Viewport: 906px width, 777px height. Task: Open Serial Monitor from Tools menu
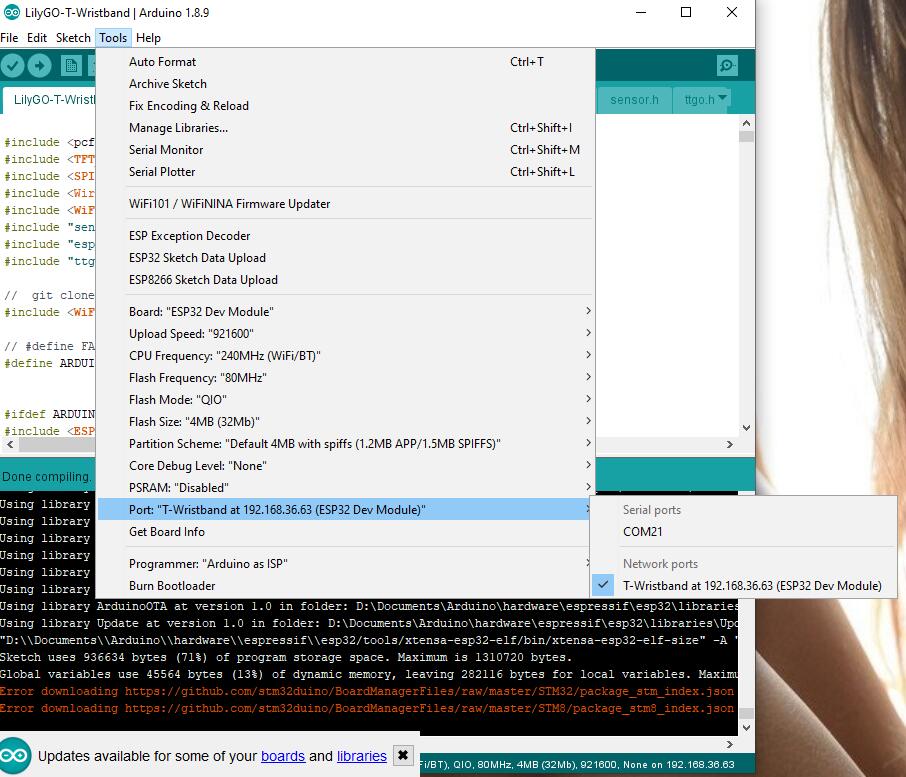tap(346, 149)
